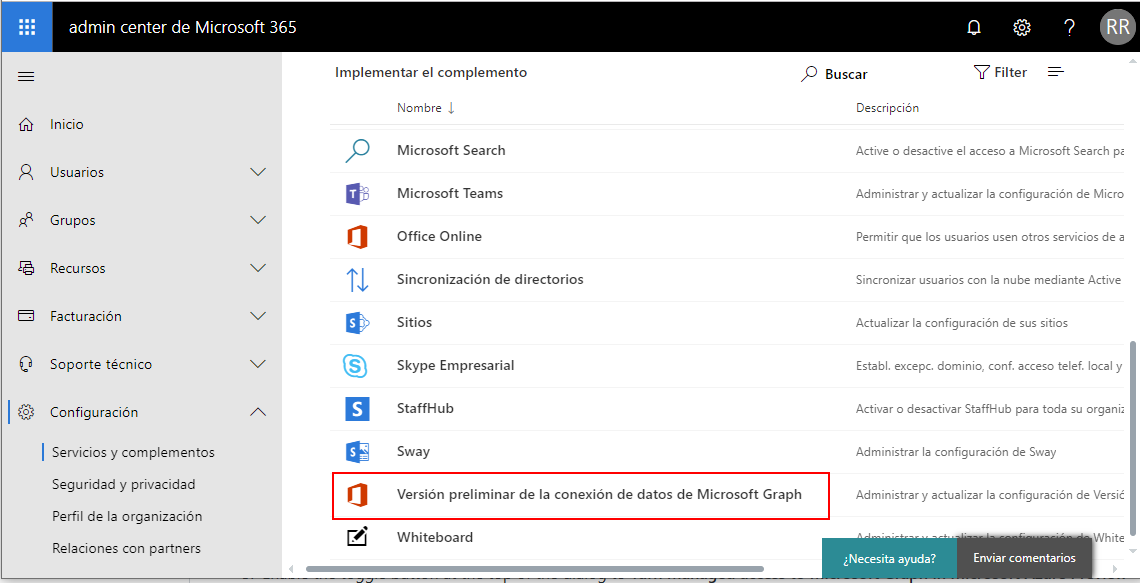Click the ¿Necesita ayuda? button
1140x583 pixels.
pos(889,559)
